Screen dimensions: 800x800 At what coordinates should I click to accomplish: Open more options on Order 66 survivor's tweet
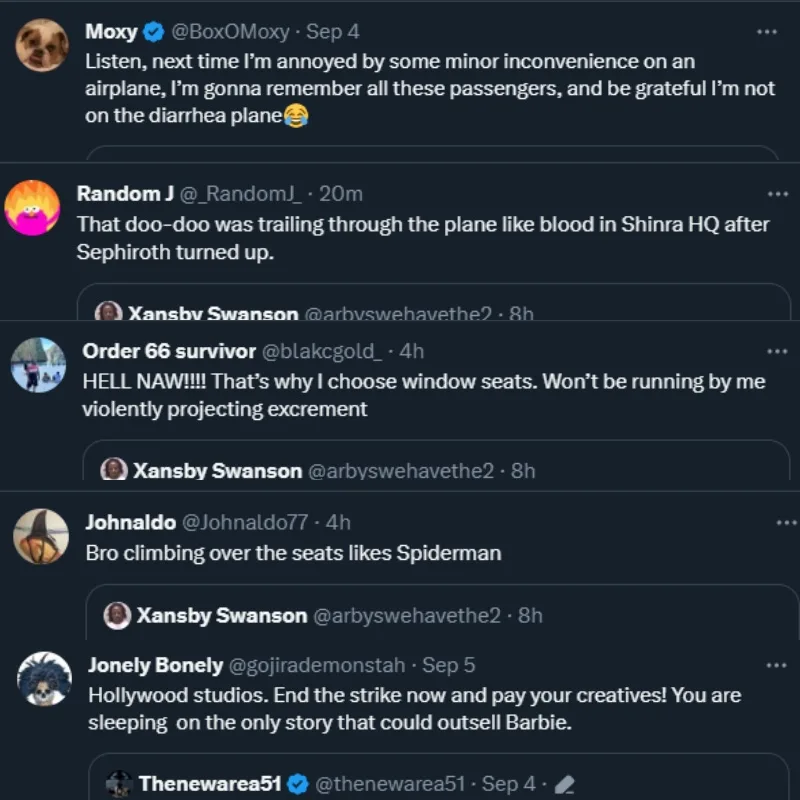point(777,352)
